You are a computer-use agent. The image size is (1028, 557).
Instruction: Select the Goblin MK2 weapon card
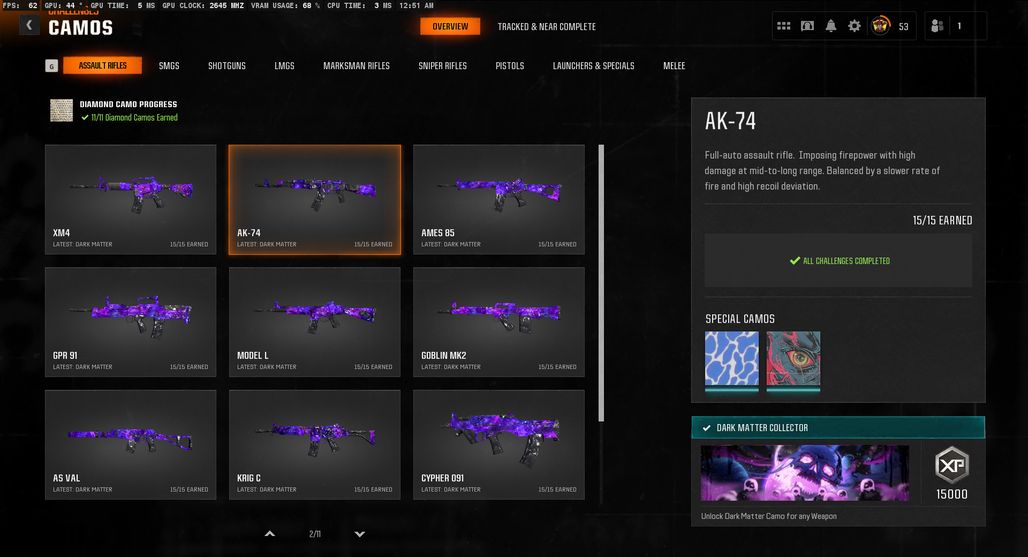pos(499,322)
